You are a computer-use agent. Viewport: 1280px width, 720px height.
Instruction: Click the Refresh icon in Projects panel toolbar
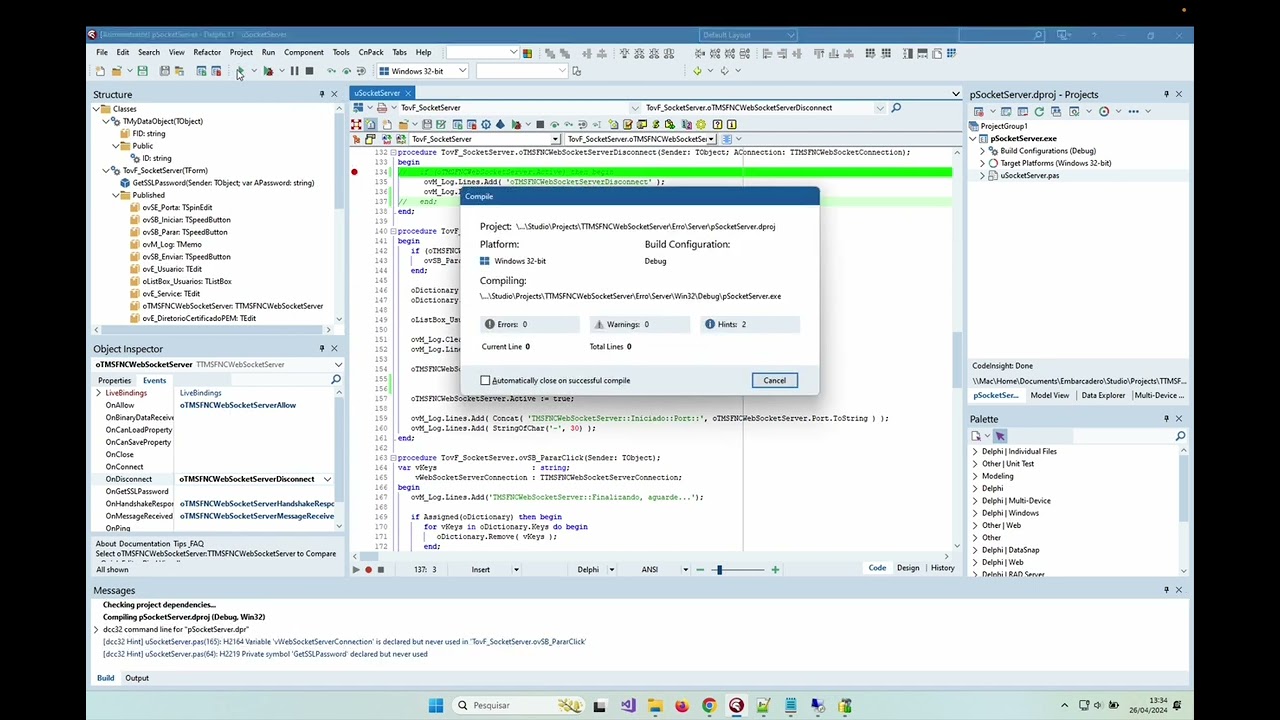pyautogui.click(x=1039, y=111)
